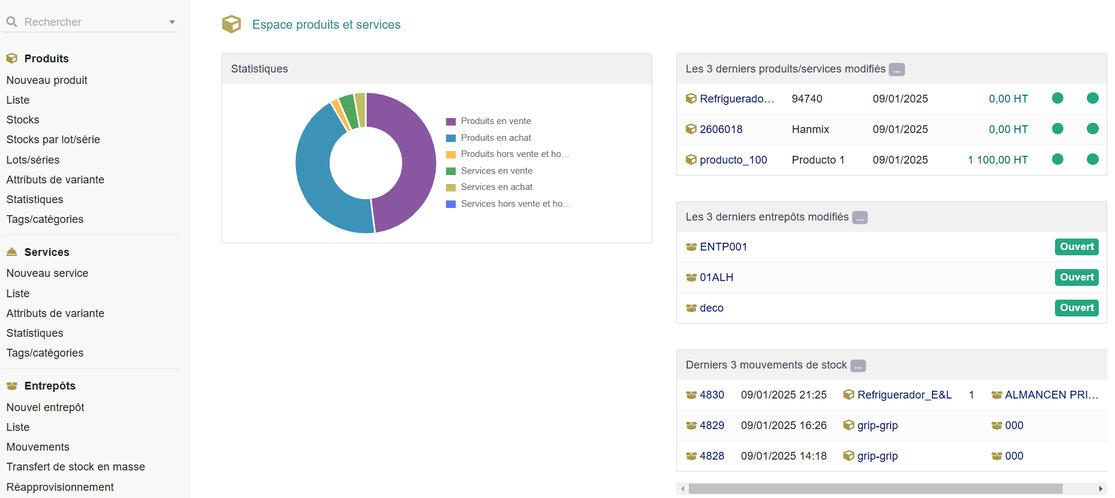This screenshot has width=1115, height=498.
Task: Expand full list of stock movements
Action: pyautogui.click(x=858, y=366)
